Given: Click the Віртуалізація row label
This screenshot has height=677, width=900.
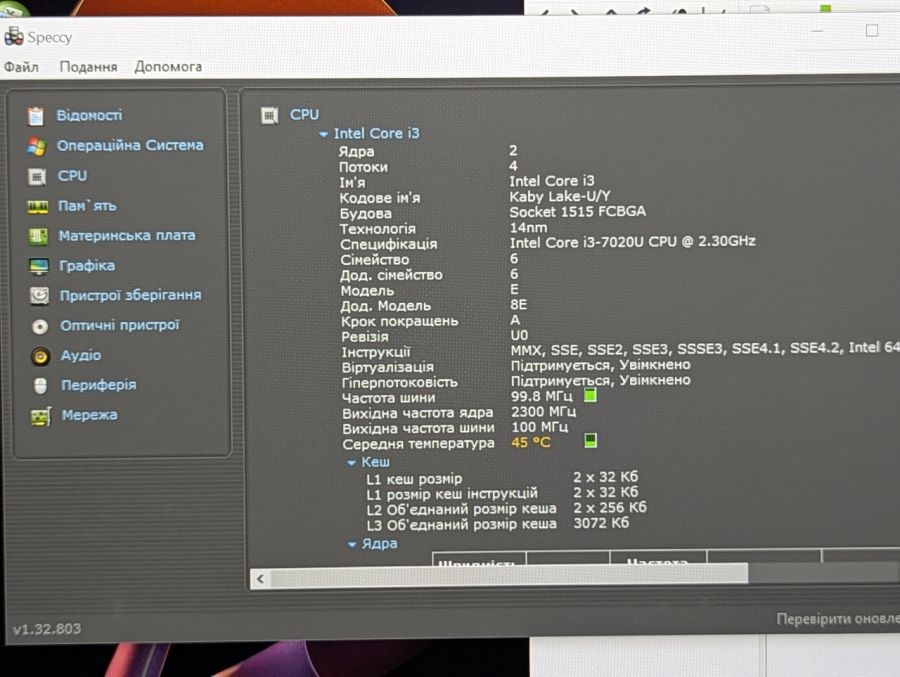Looking at the screenshot, I should point(387,367).
